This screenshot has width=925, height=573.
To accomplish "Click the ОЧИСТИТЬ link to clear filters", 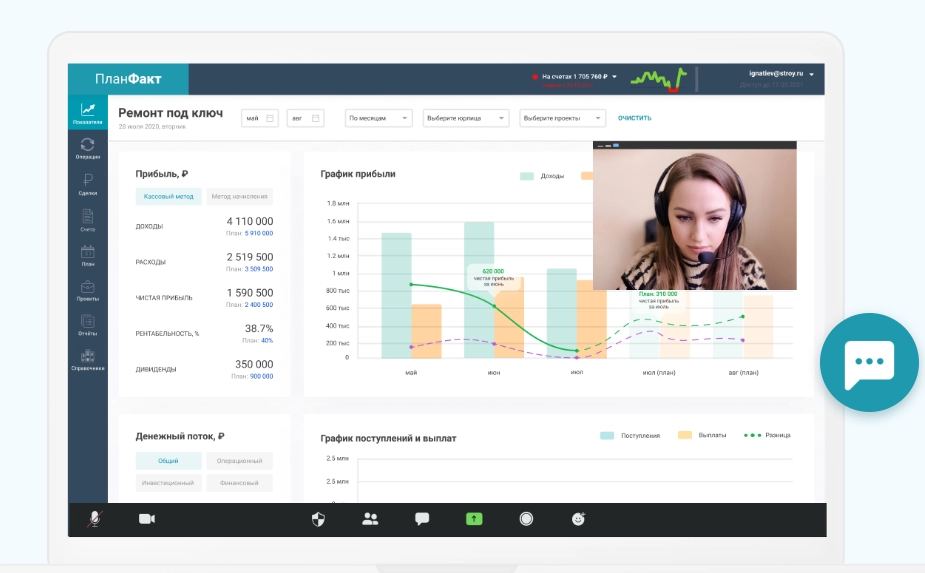I will (x=634, y=118).
